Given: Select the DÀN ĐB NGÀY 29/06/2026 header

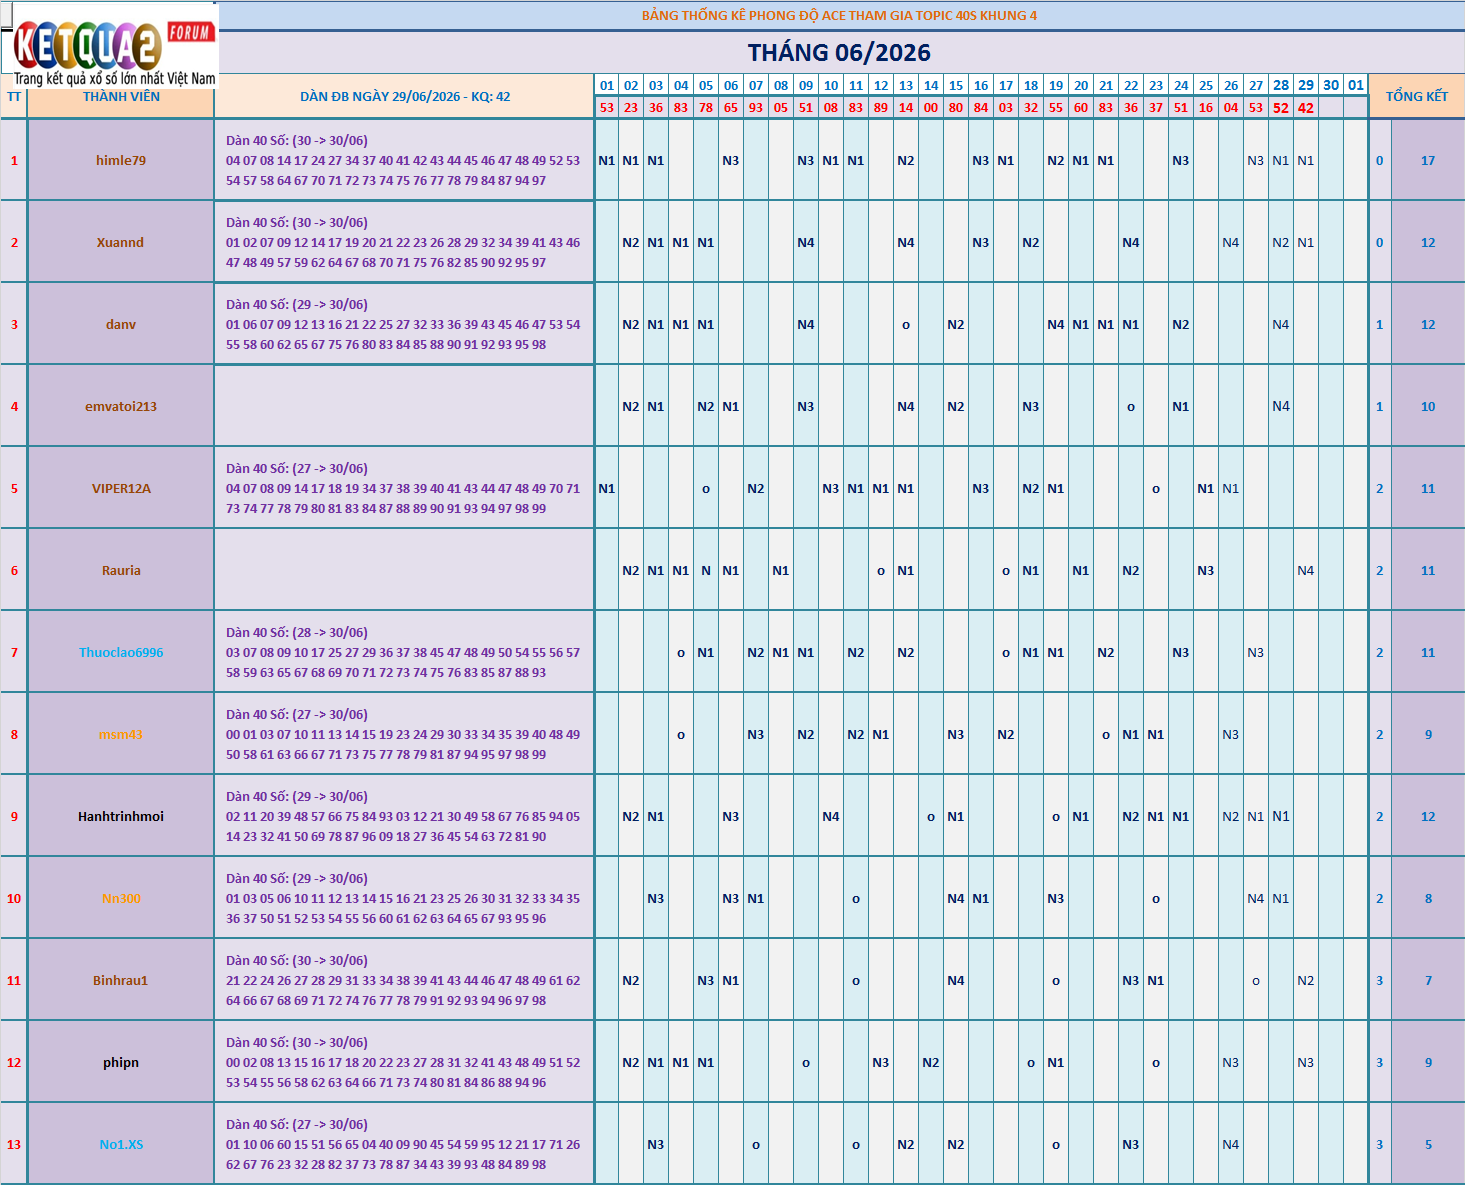Looking at the screenshot, I should [405, 96].
